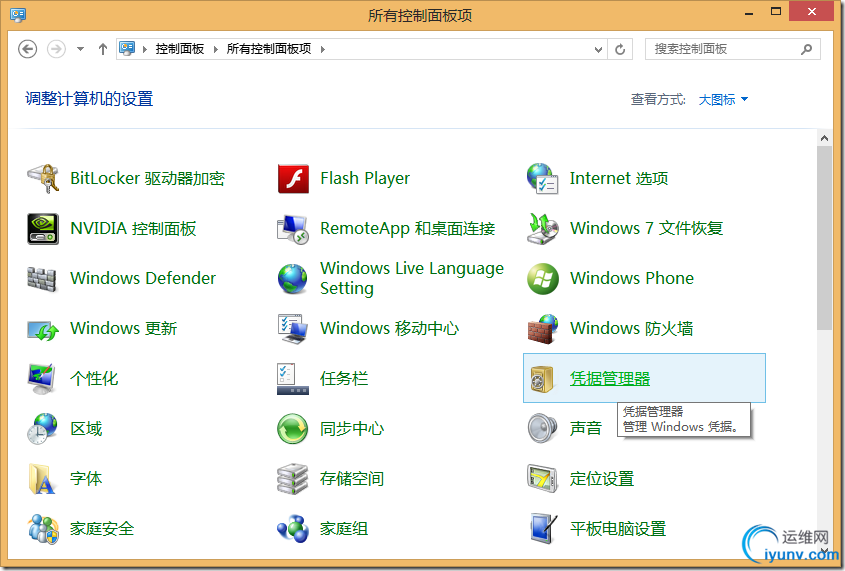Click the 所有控制面板项 breadcrumb segment
The width and height of the screenshot is (845, 571).
[269, 49]
